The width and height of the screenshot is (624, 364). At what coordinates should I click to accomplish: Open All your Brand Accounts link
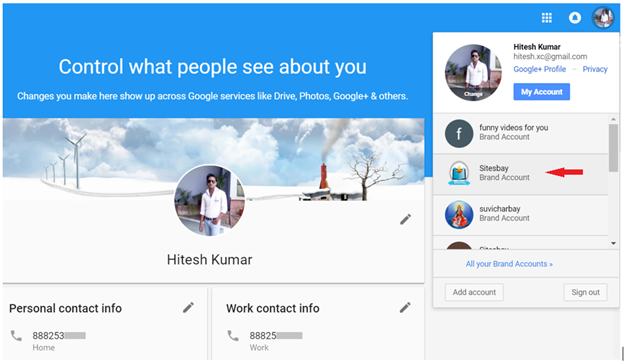pyautogui.click(x=509, y=264)
